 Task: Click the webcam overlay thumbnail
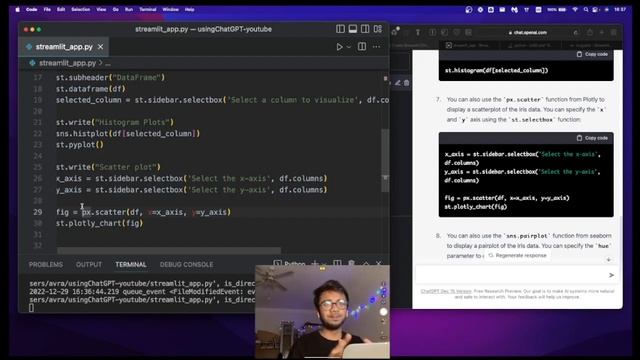coord(322,312)
